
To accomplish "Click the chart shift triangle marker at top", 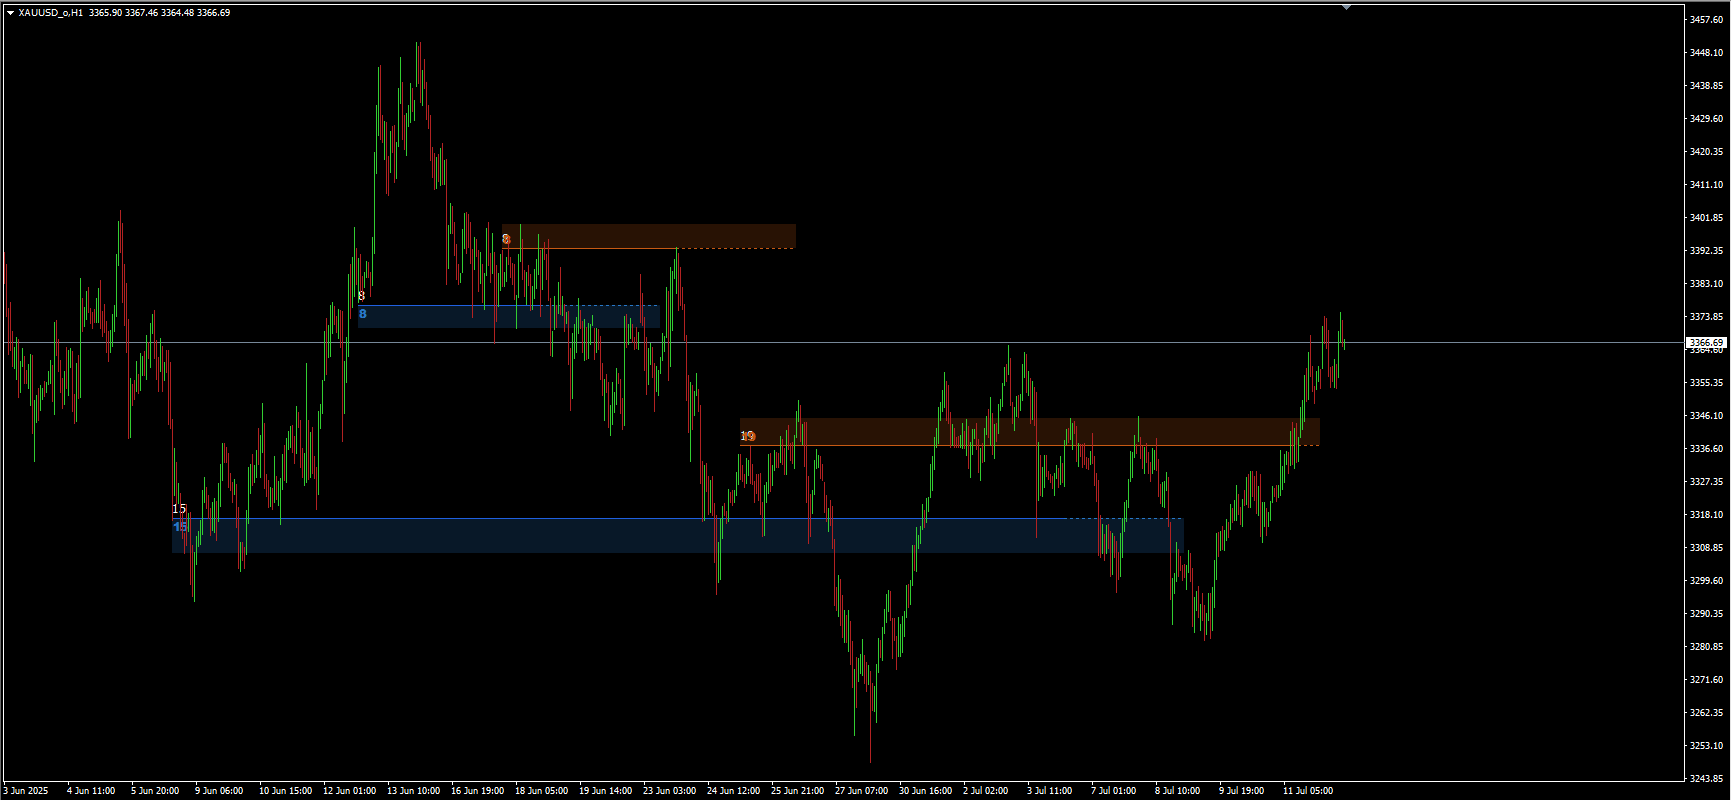I will pyautogui.click(x=1346, y=7).
